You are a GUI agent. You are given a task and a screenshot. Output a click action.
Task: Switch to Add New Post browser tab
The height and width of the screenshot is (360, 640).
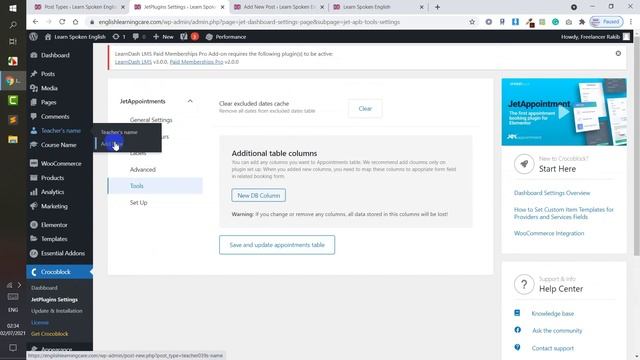[279, 7]
